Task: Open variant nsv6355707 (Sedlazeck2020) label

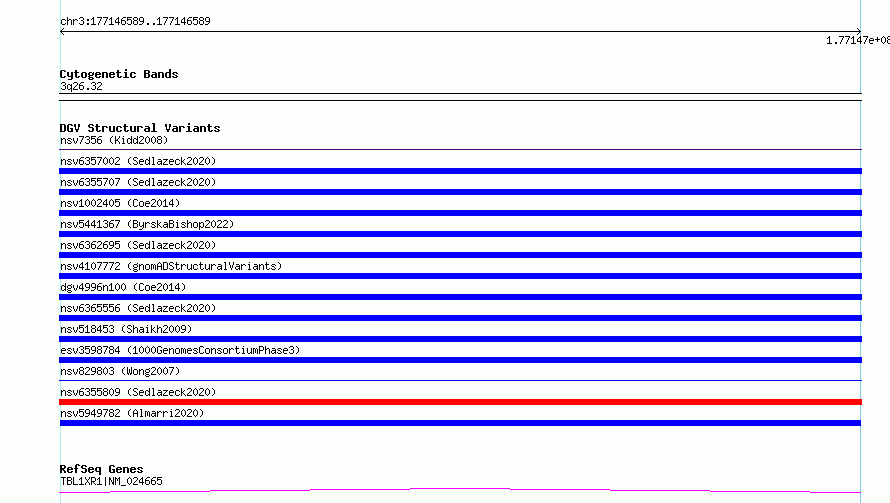Action: (138, 182)
